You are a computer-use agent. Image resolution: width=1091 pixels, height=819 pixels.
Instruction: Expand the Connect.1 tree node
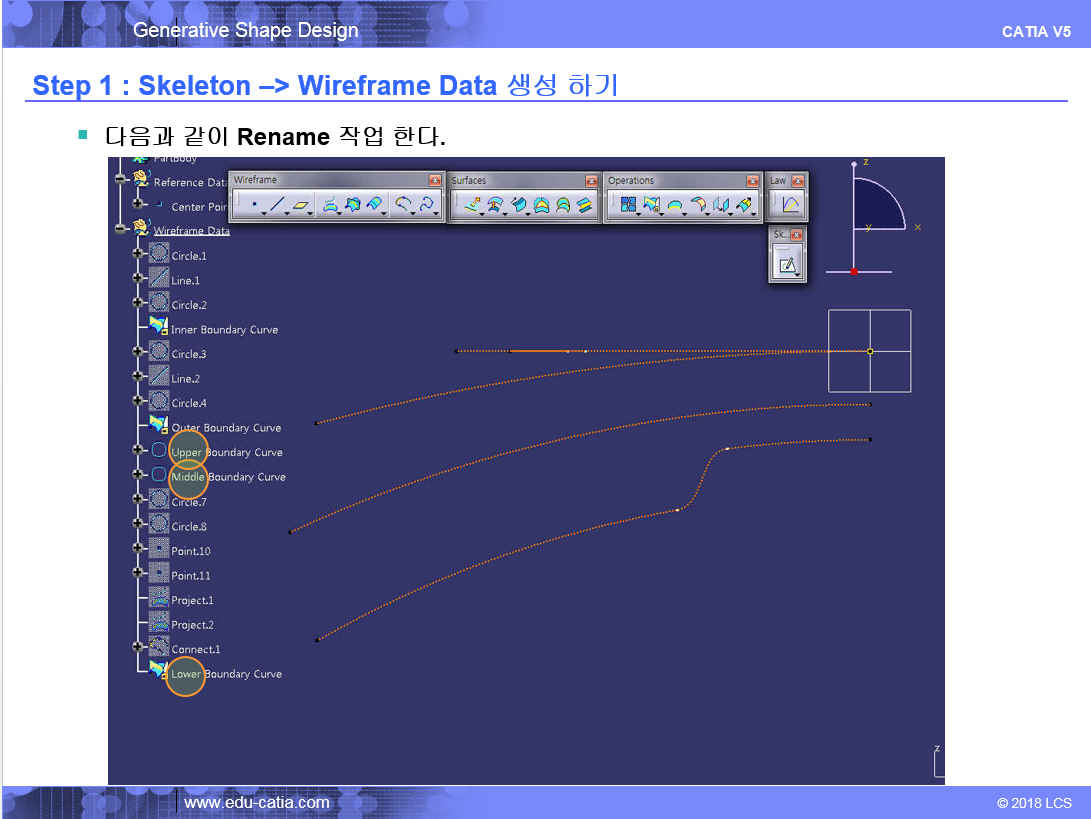137,647
